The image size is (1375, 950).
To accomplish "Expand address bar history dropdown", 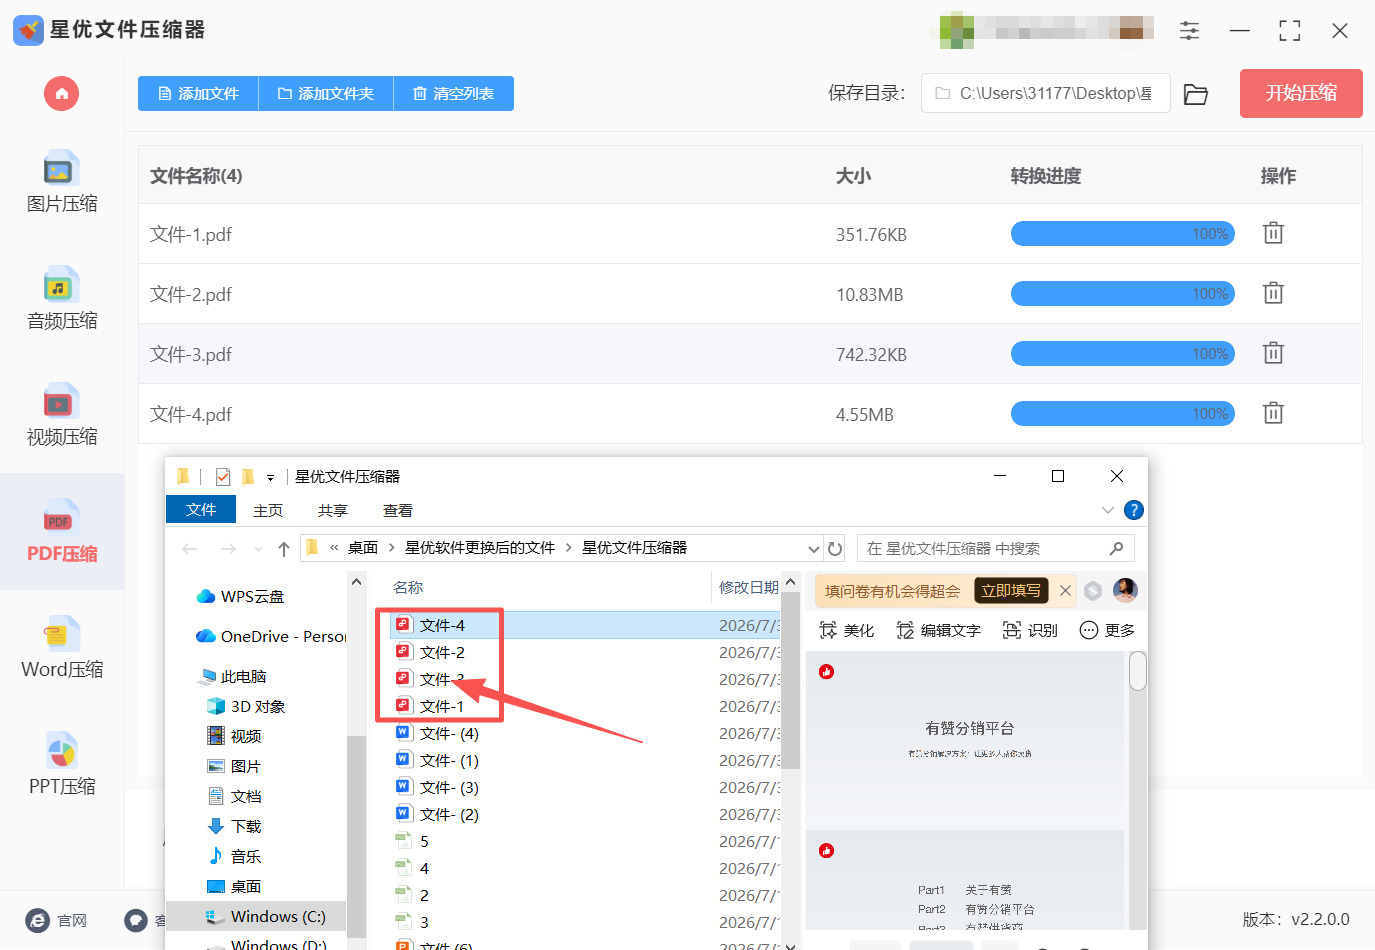I will [x=813, y=548].
